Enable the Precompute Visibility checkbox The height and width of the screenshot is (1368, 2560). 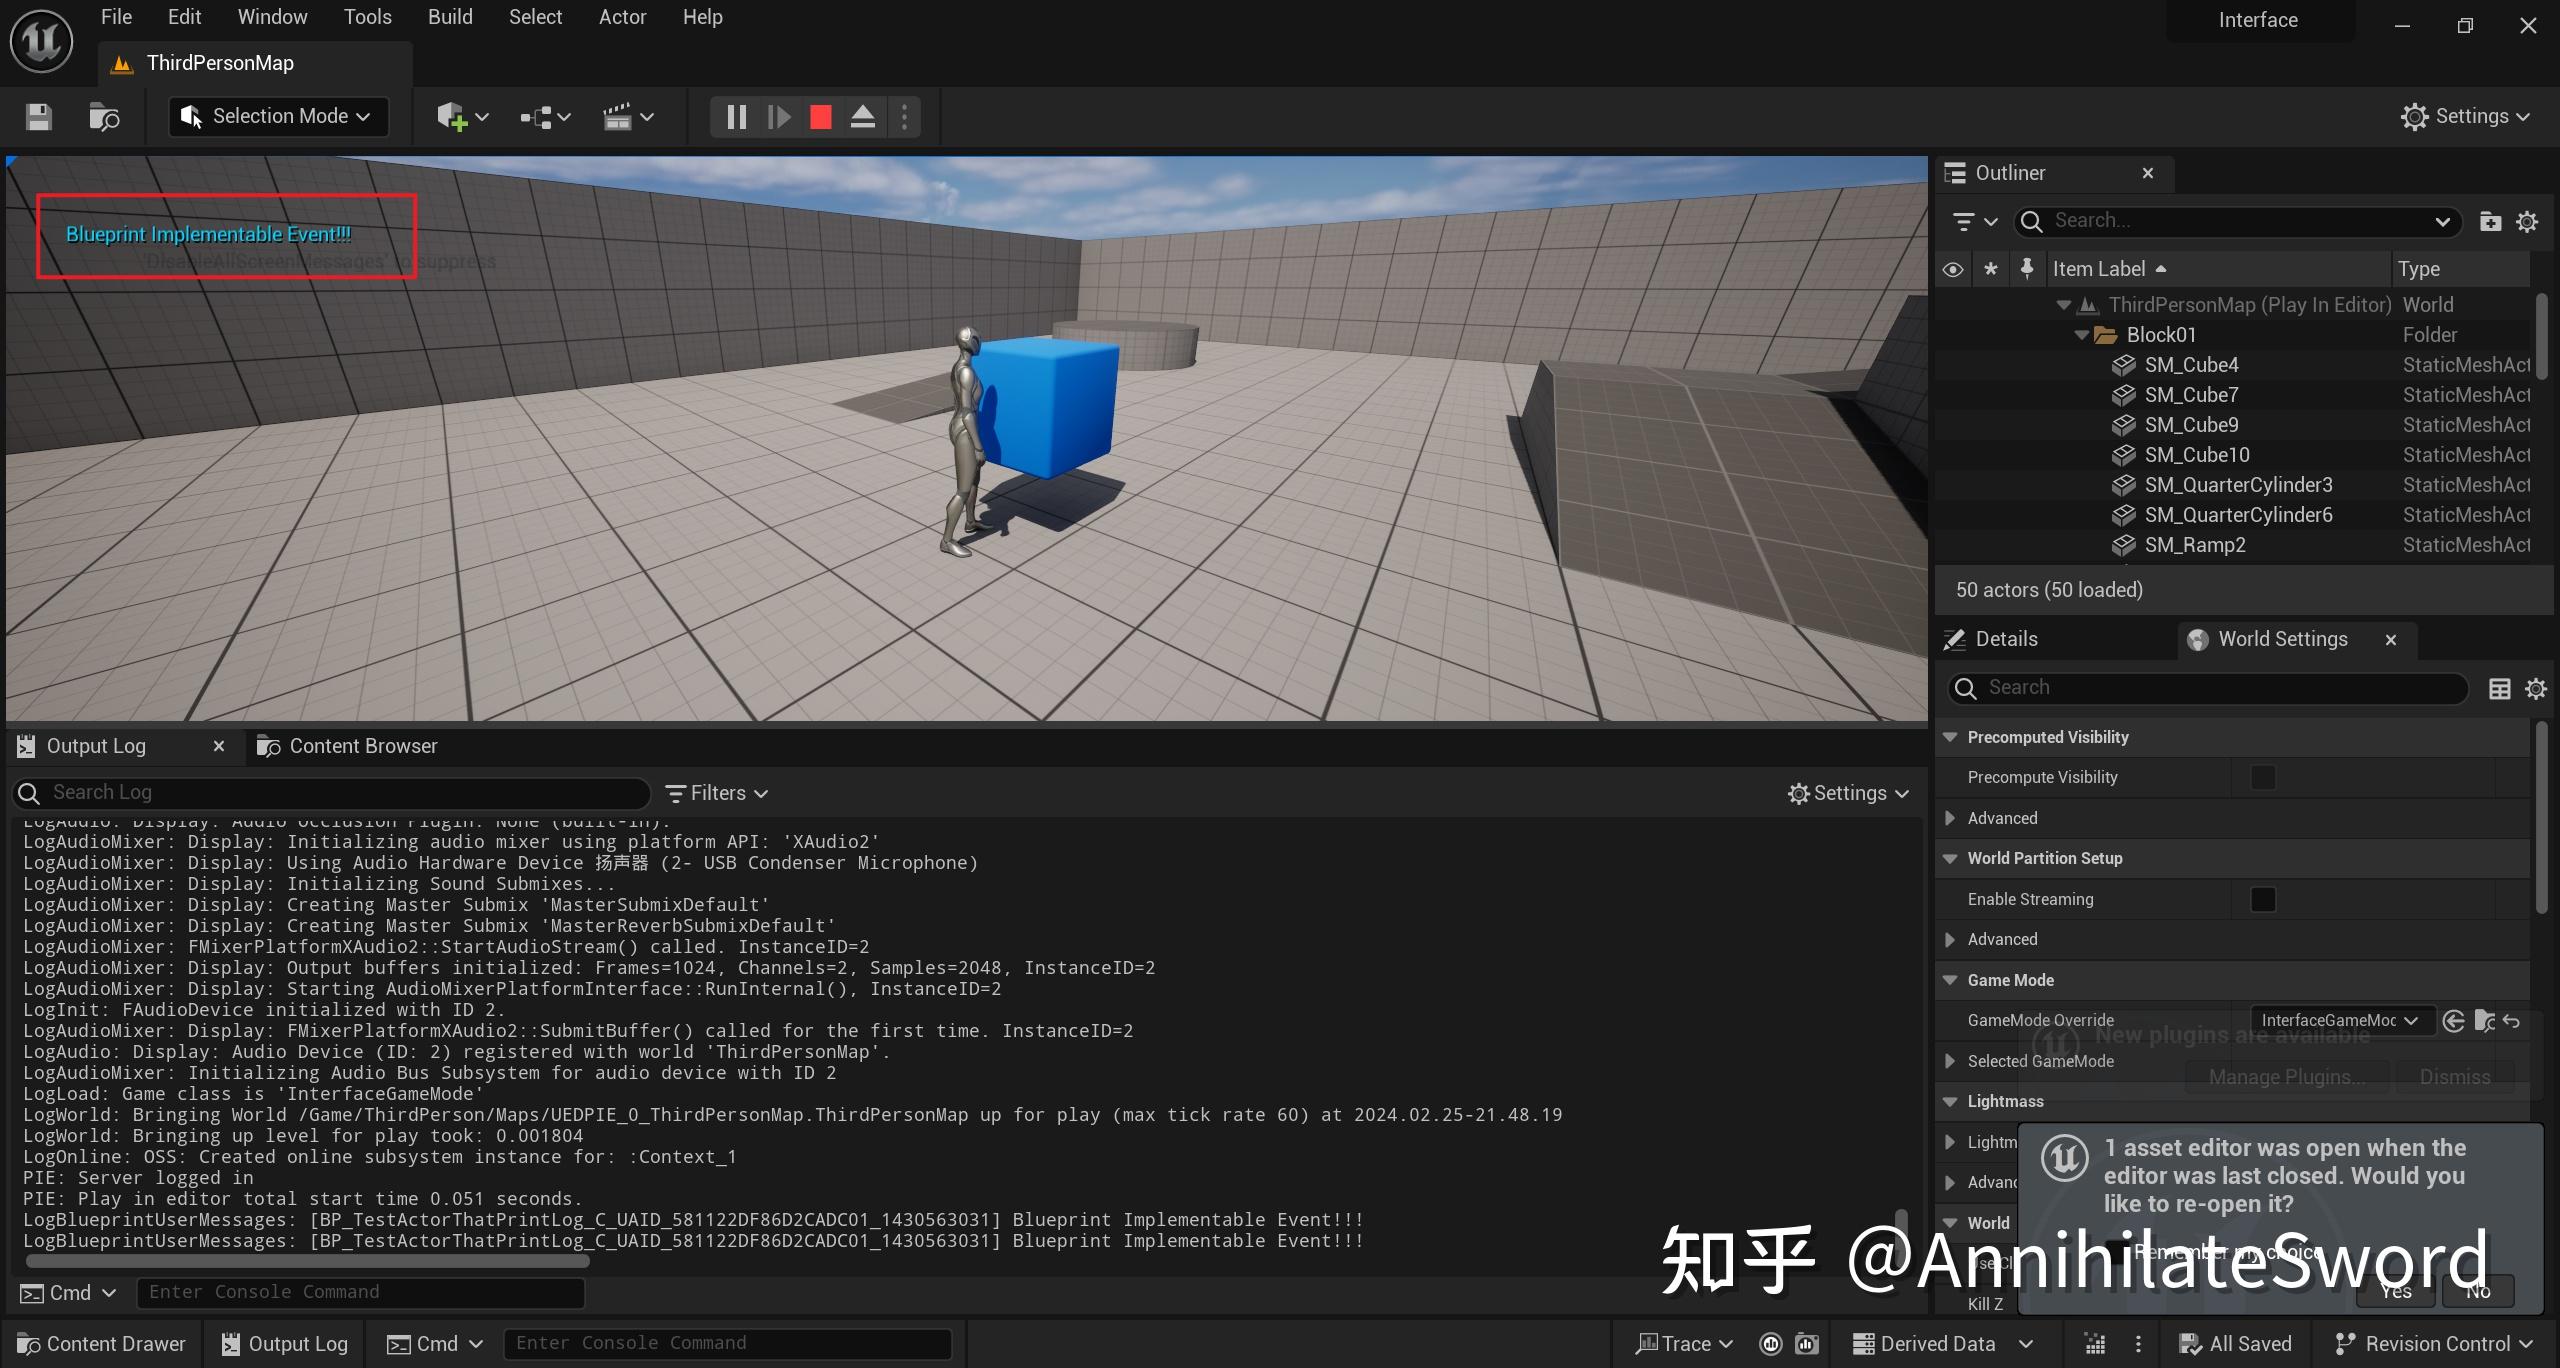(2264, 777)
